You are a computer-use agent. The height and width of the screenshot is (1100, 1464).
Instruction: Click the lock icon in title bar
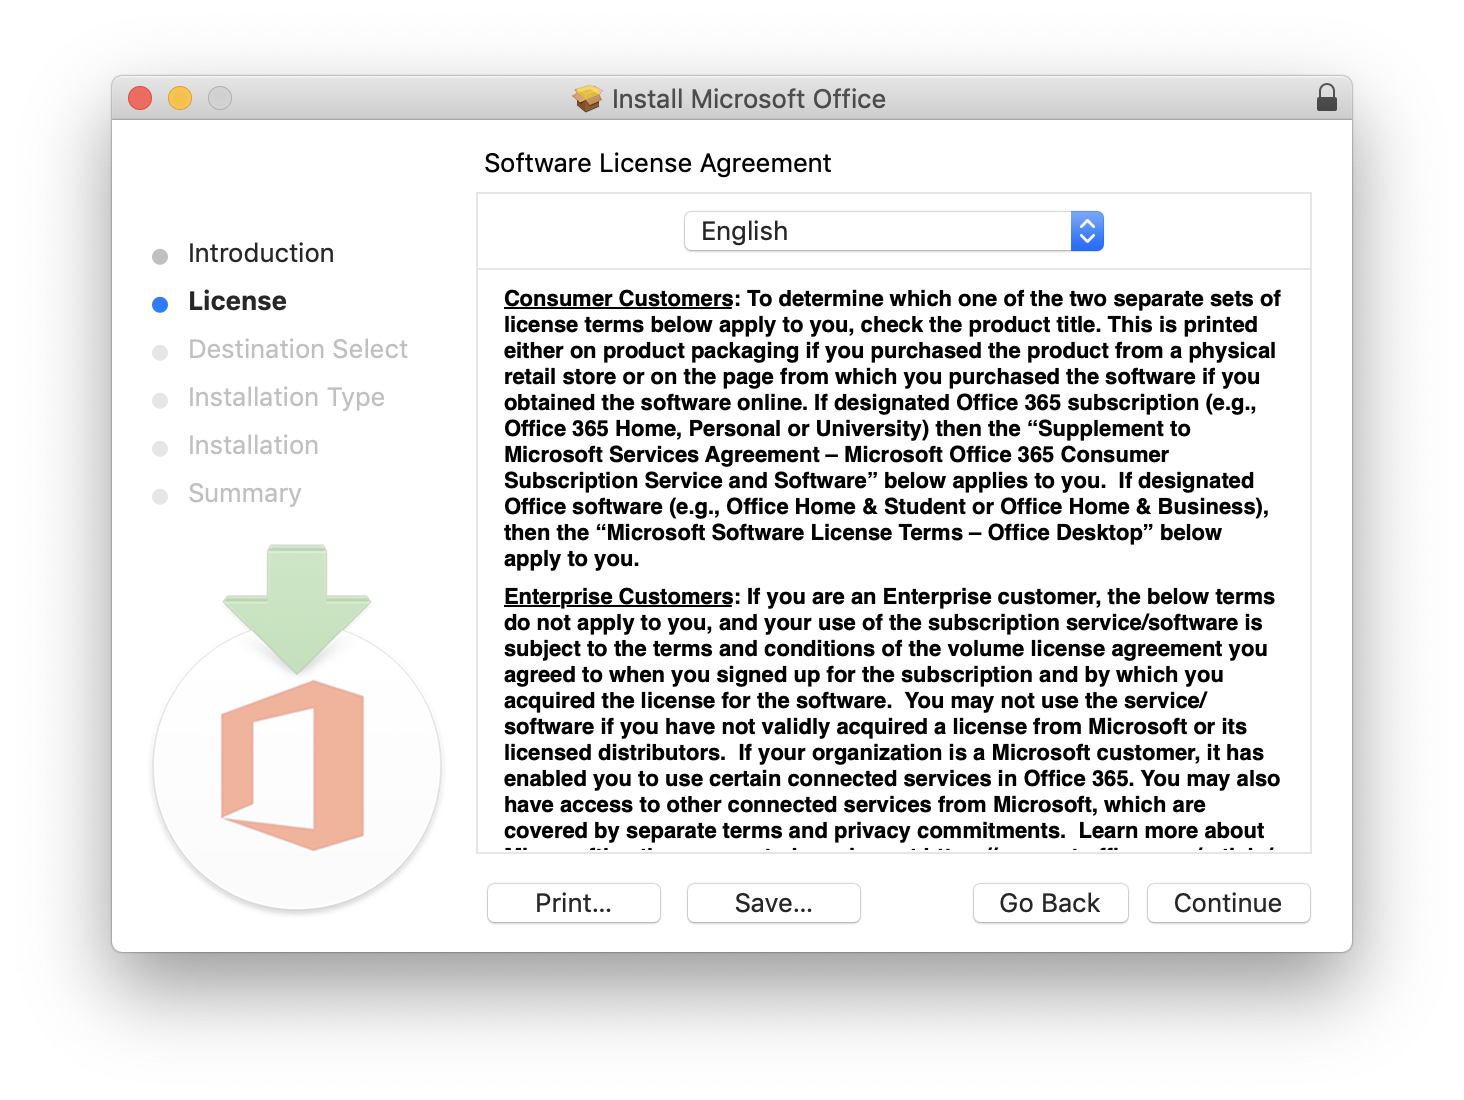click(x=1326, y=98)
